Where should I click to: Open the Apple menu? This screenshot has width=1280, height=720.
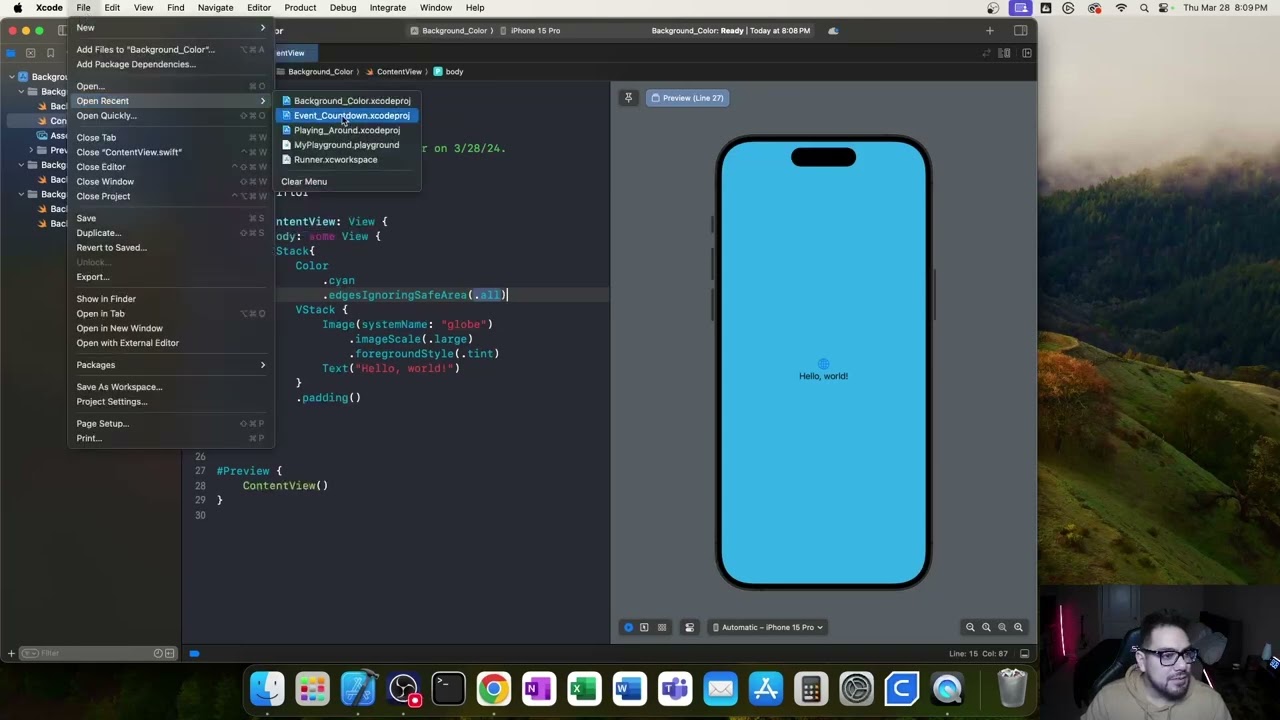pos(18,8)
